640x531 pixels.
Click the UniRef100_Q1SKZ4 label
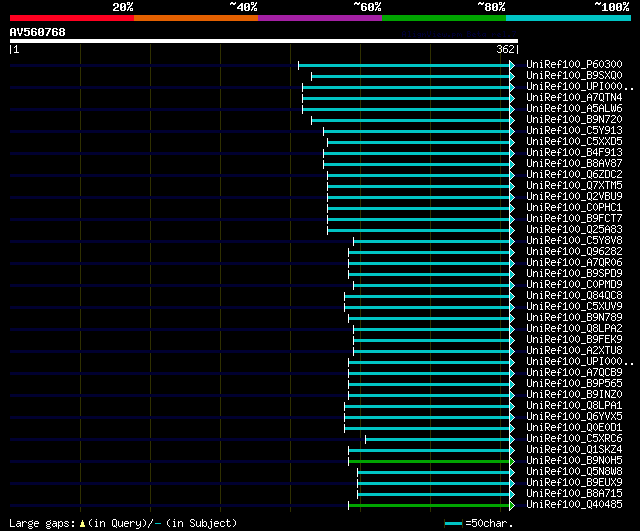click(574, 450)
